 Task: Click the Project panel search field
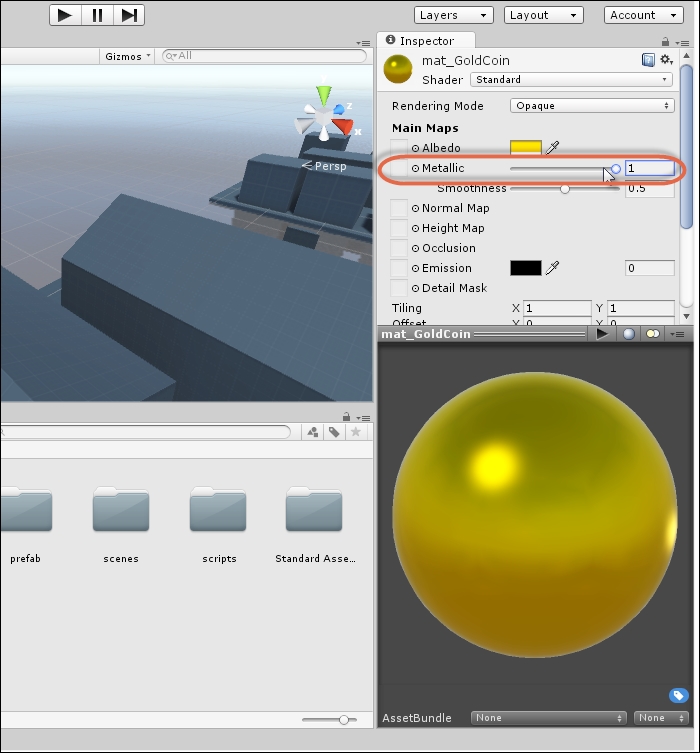145,432
